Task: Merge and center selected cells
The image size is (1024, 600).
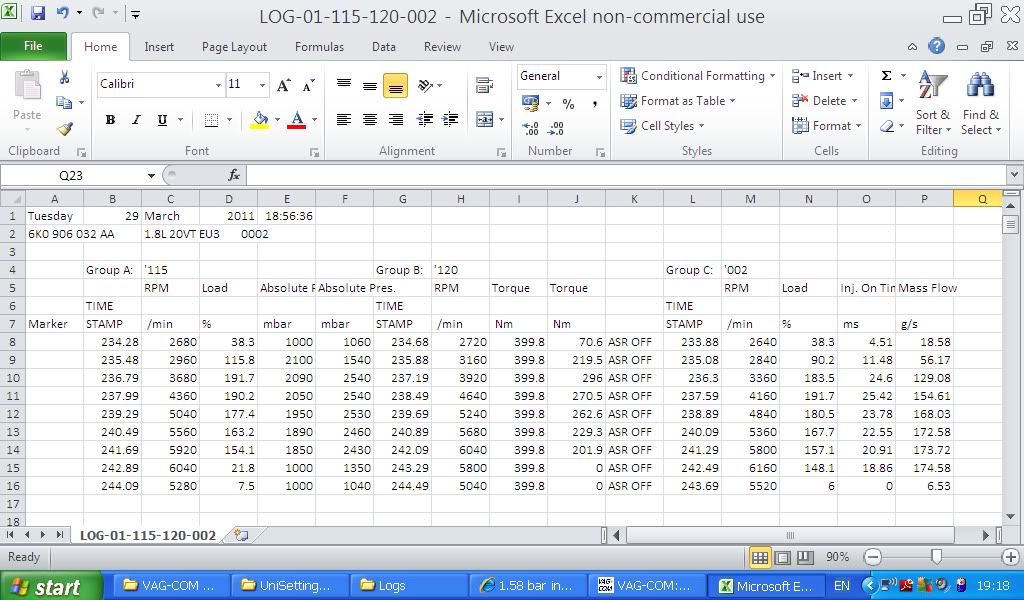Action: [485, 119]
